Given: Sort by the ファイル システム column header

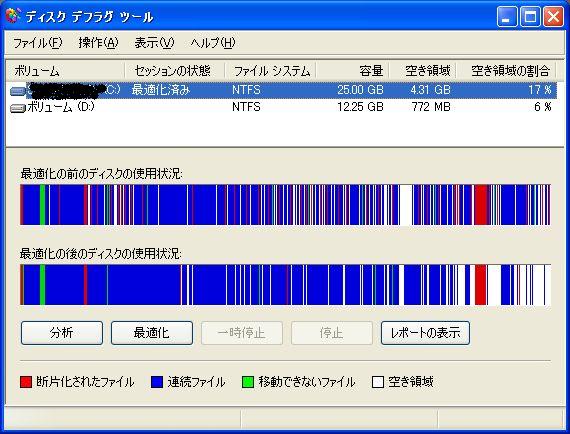Looking at the screenshot, I should 270,71.
